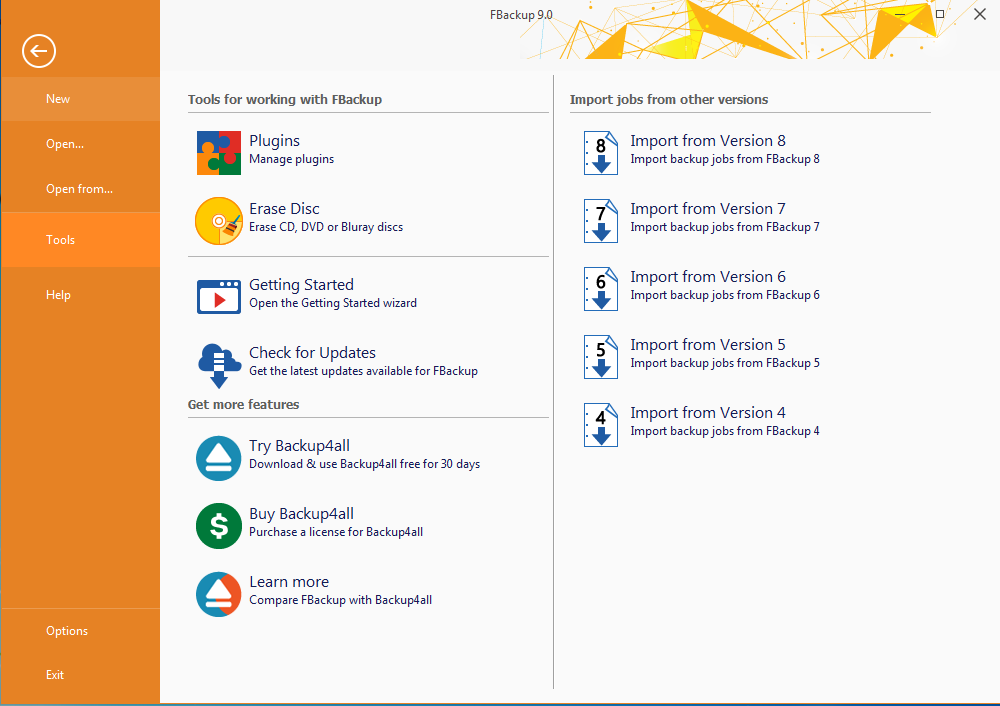
Task: Click Import from Version 6 title
Action: 708,277
